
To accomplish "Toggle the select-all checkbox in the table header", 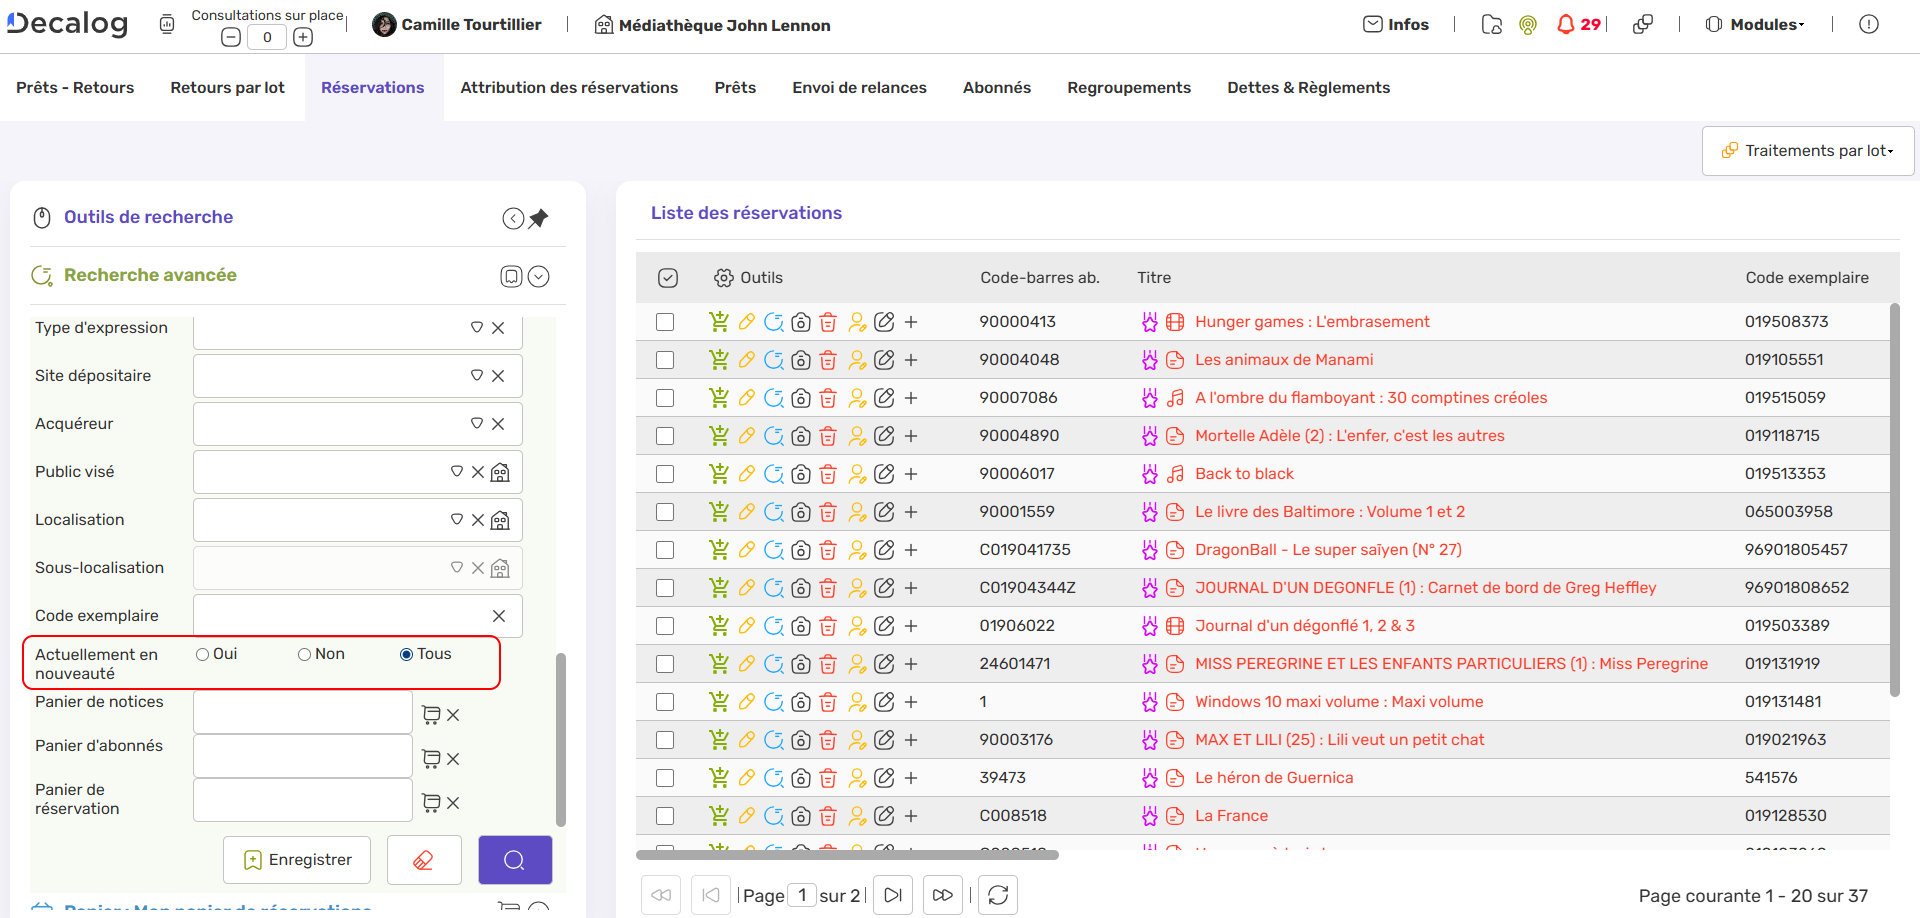I will 668,278.
